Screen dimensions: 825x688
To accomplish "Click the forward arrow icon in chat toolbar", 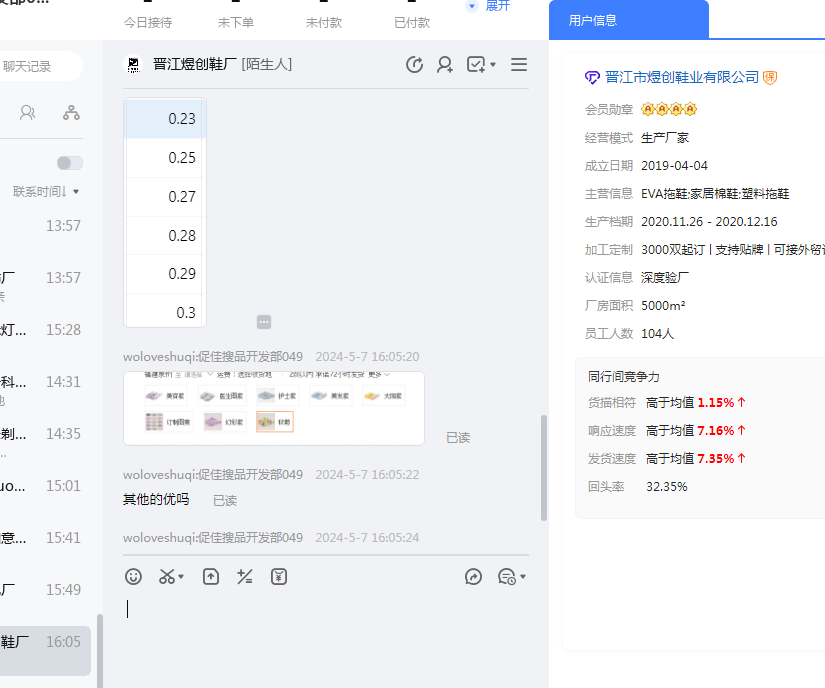I will coord(474,577).
